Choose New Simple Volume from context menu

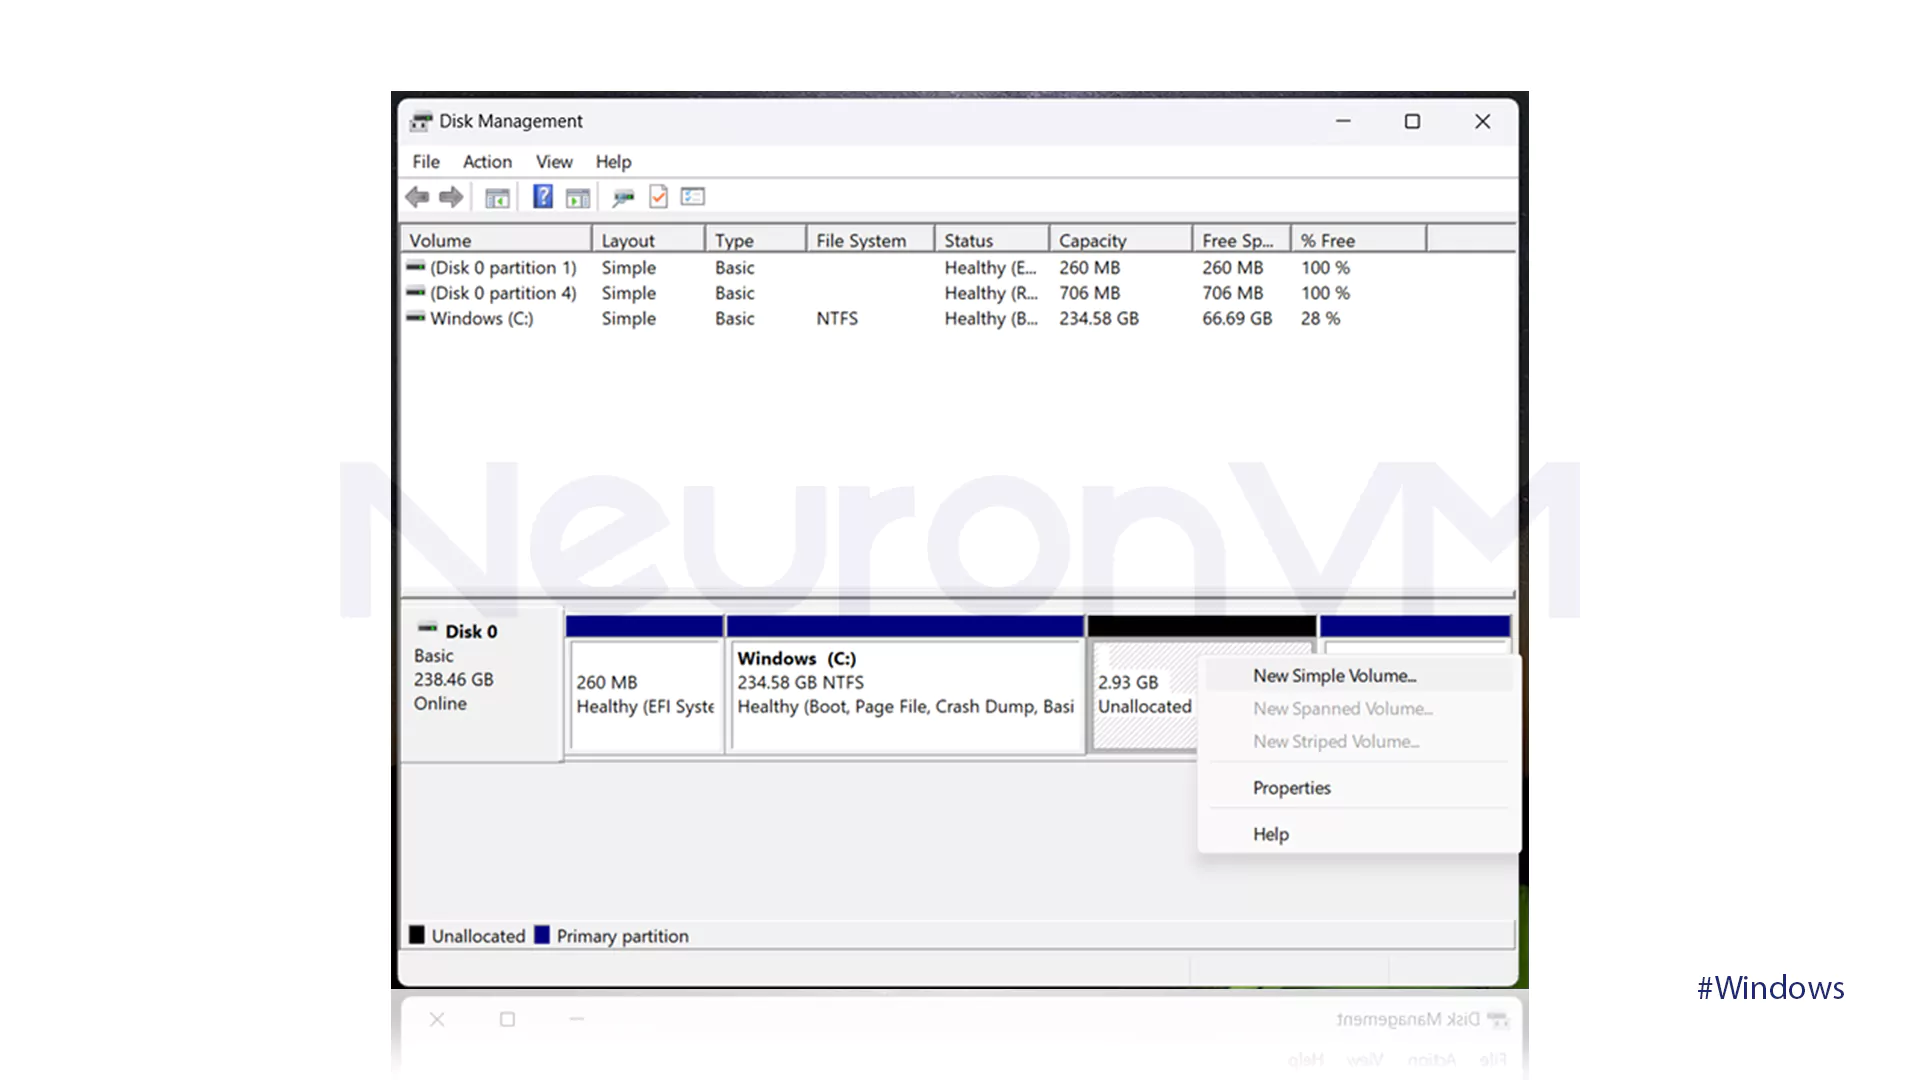[1359, 676]
